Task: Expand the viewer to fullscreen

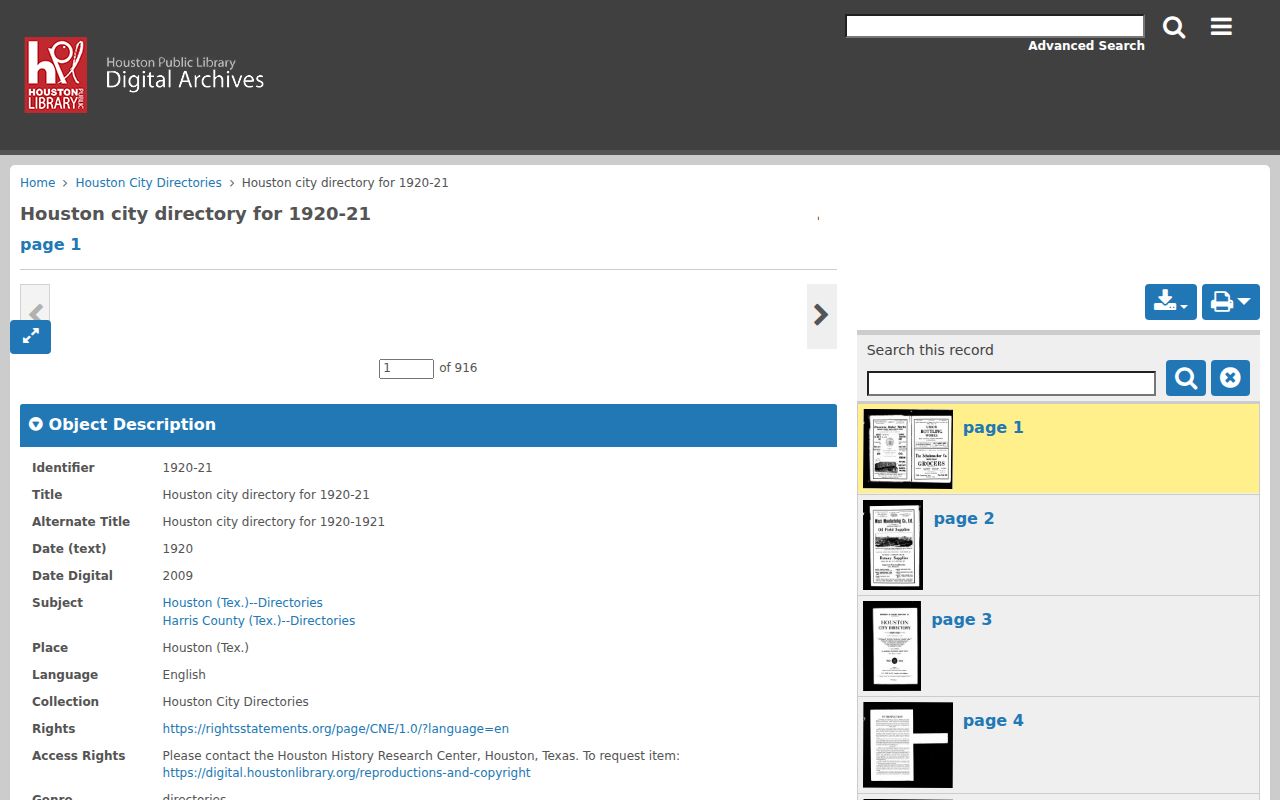Action: coord(30,337)
